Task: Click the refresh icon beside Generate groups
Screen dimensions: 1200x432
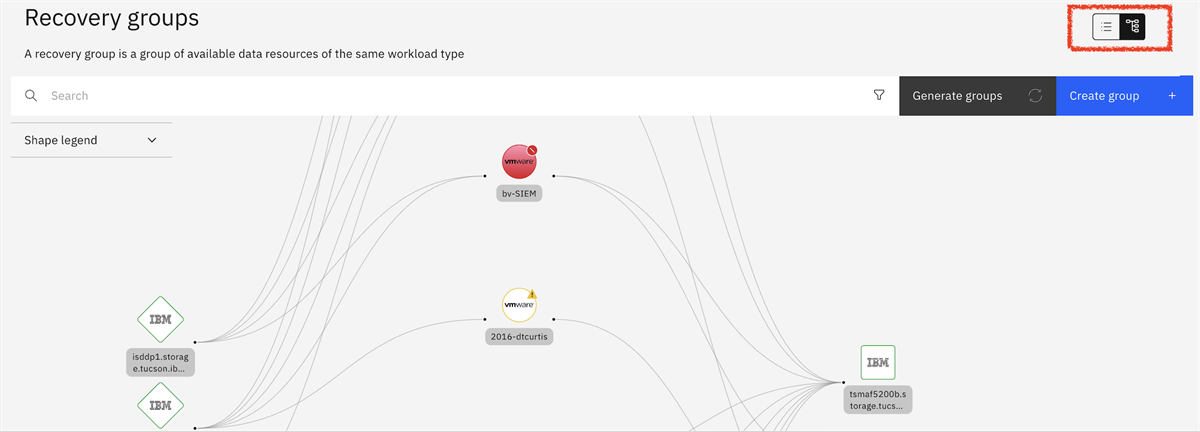Action: pos(1035,96)
